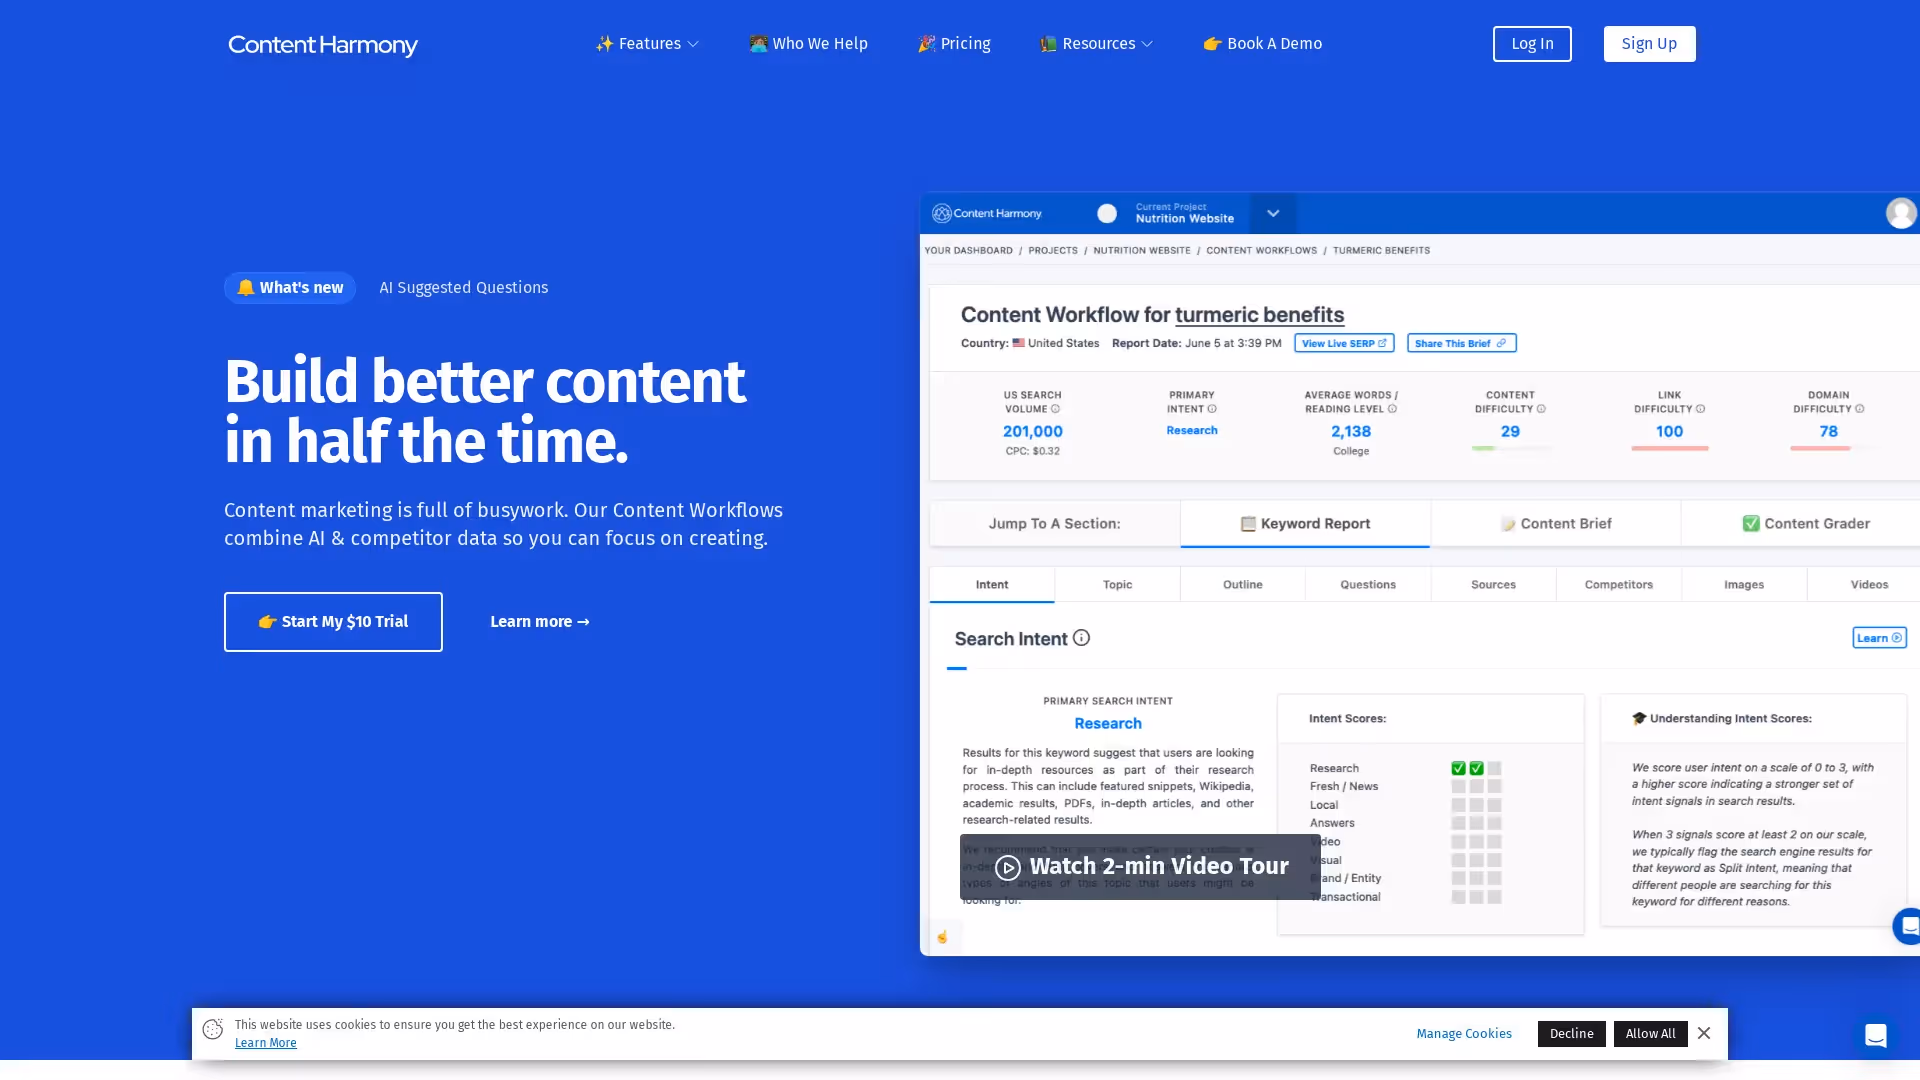This screenshot has height=1080, width=1920.
Task: Start the $10 trial
Action: [x=333, y=622]
